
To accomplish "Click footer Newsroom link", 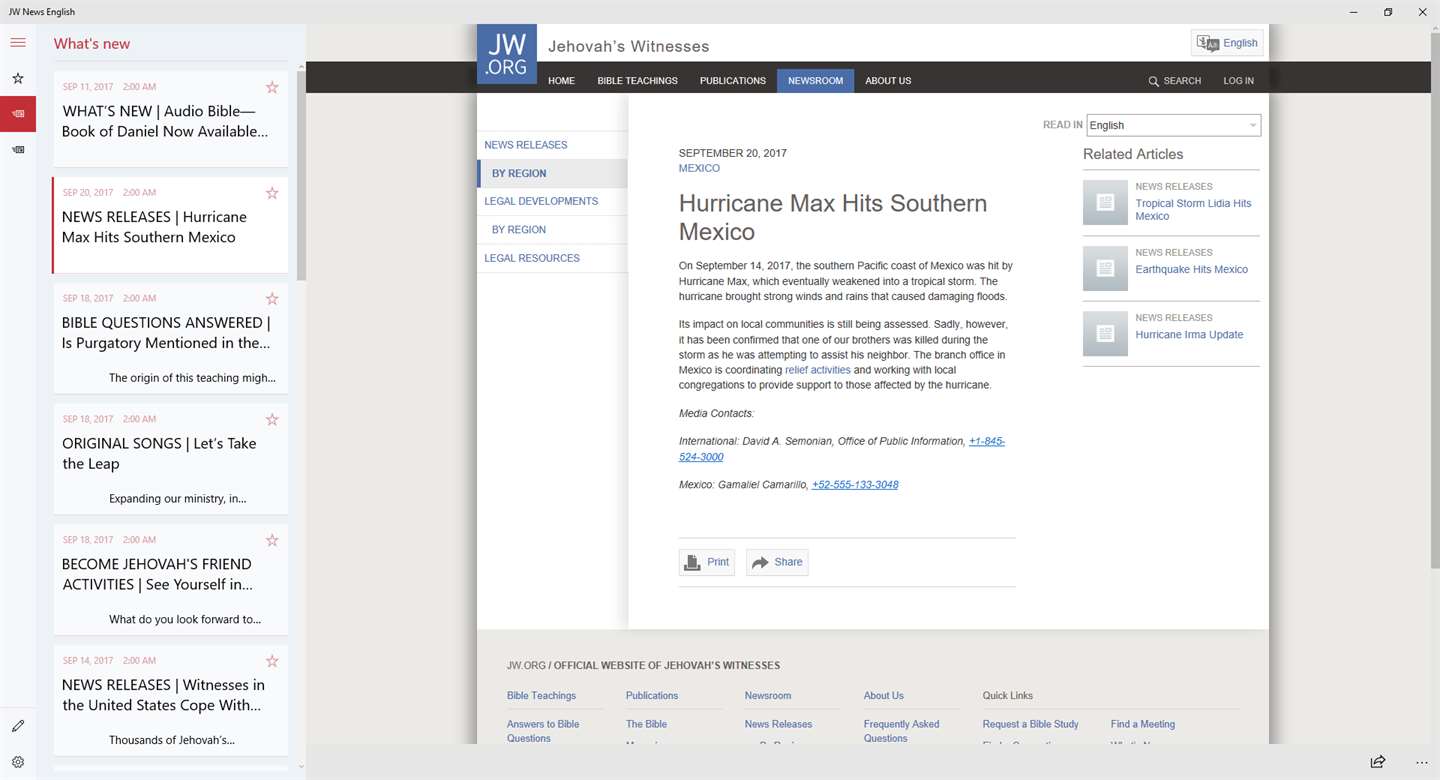I will point(768,696).
